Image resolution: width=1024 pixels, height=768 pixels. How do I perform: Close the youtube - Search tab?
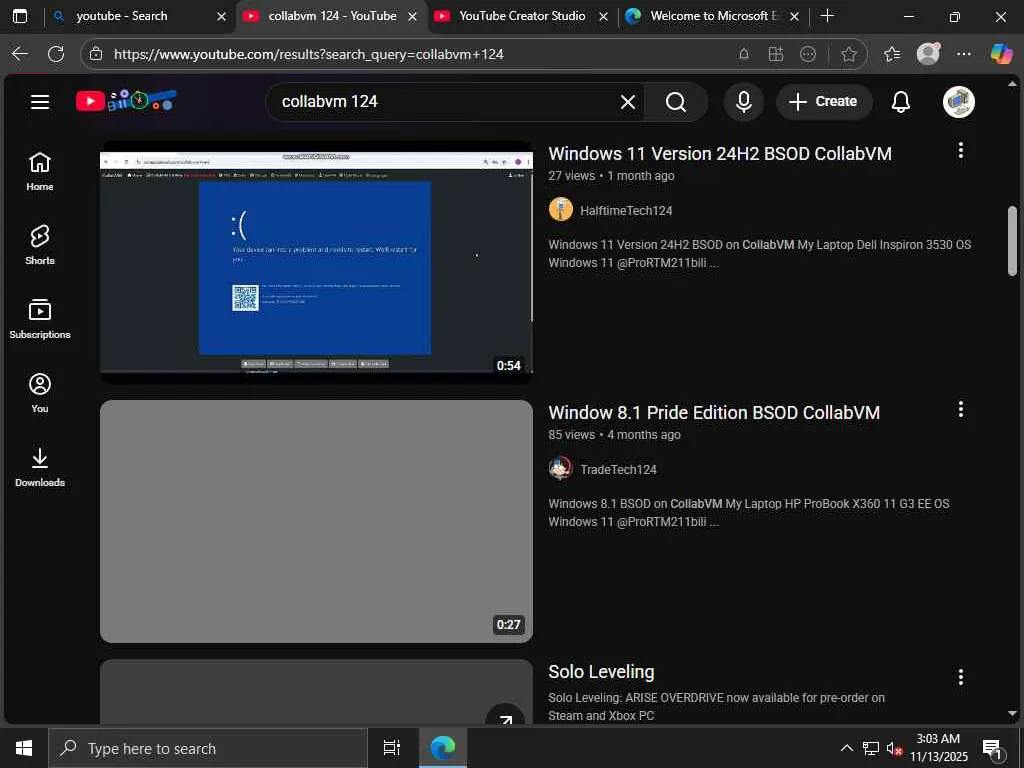(x=221, y=16)
